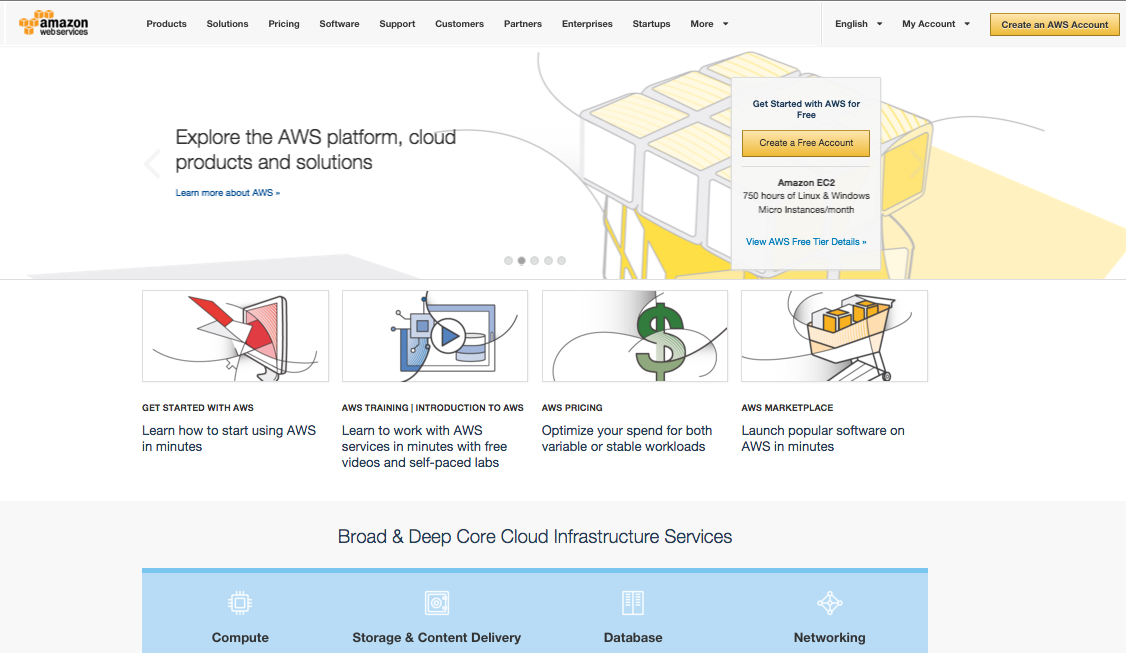Open the Software menu item
Screen dimensions: 1126x653
click(x=340, y=24)
